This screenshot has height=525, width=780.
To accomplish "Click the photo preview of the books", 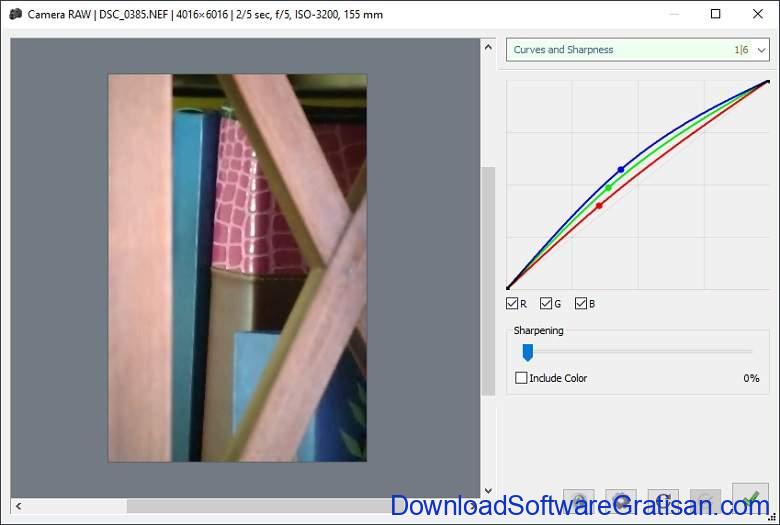I will 237,268.
